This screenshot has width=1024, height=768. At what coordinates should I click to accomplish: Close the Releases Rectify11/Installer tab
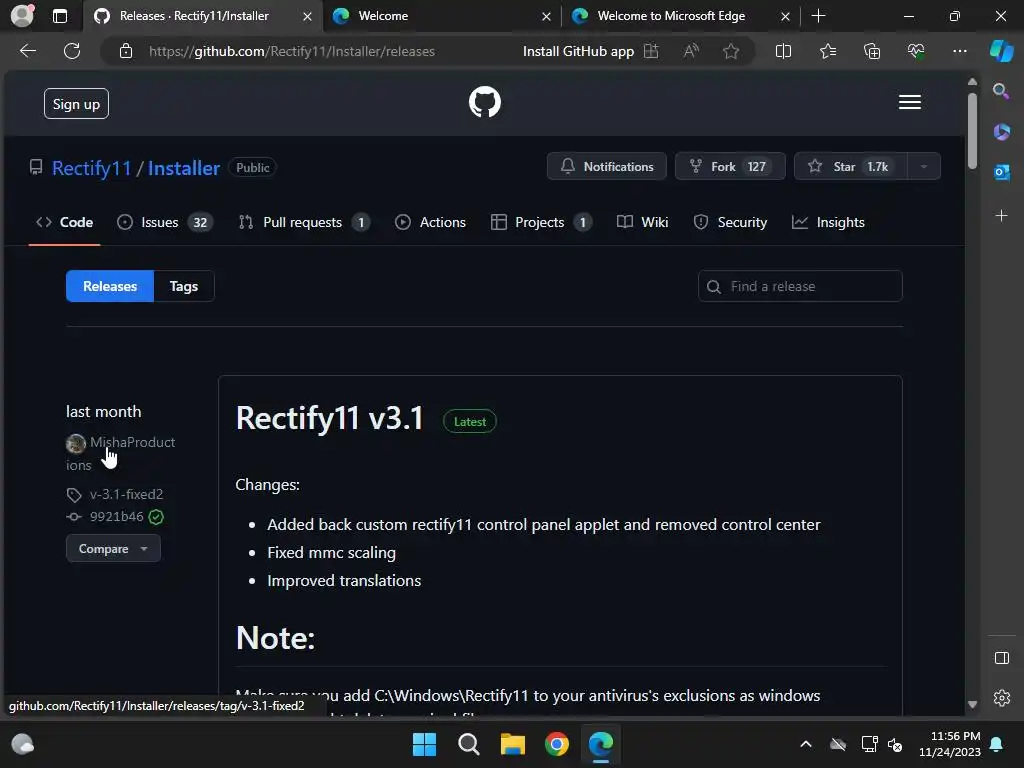[x=307, y=16]
